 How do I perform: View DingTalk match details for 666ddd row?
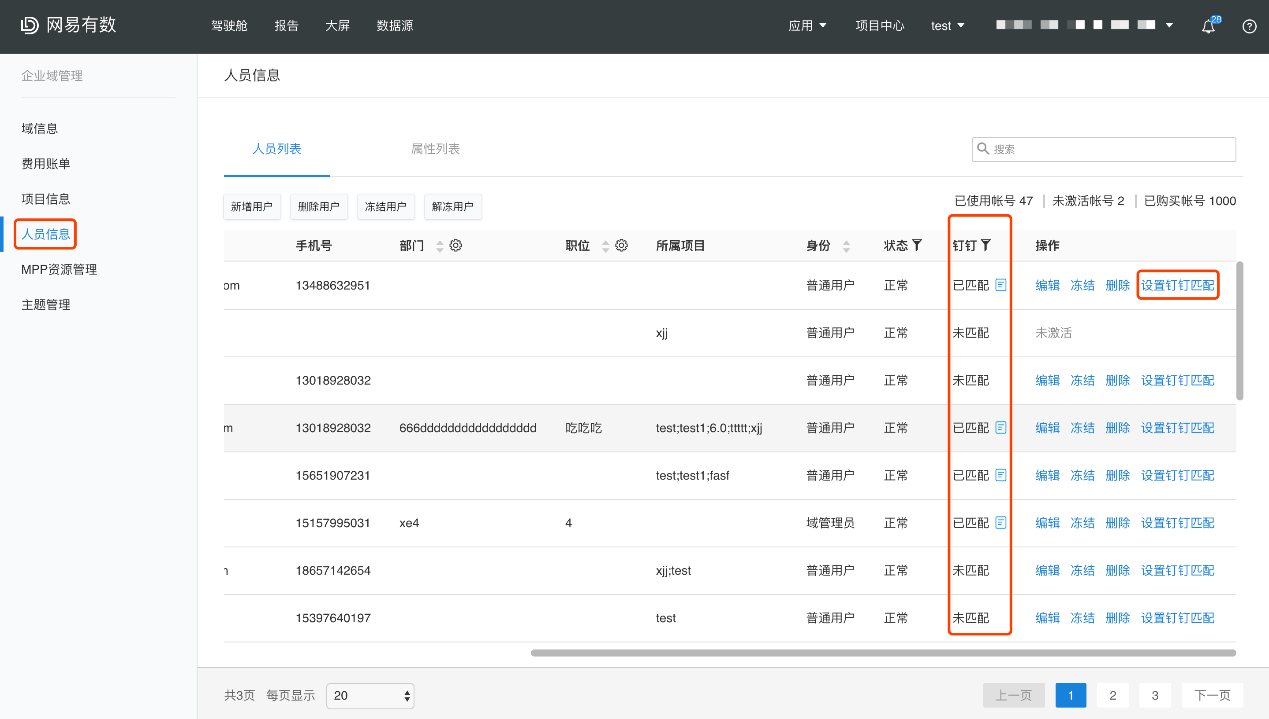point(1001,428)
